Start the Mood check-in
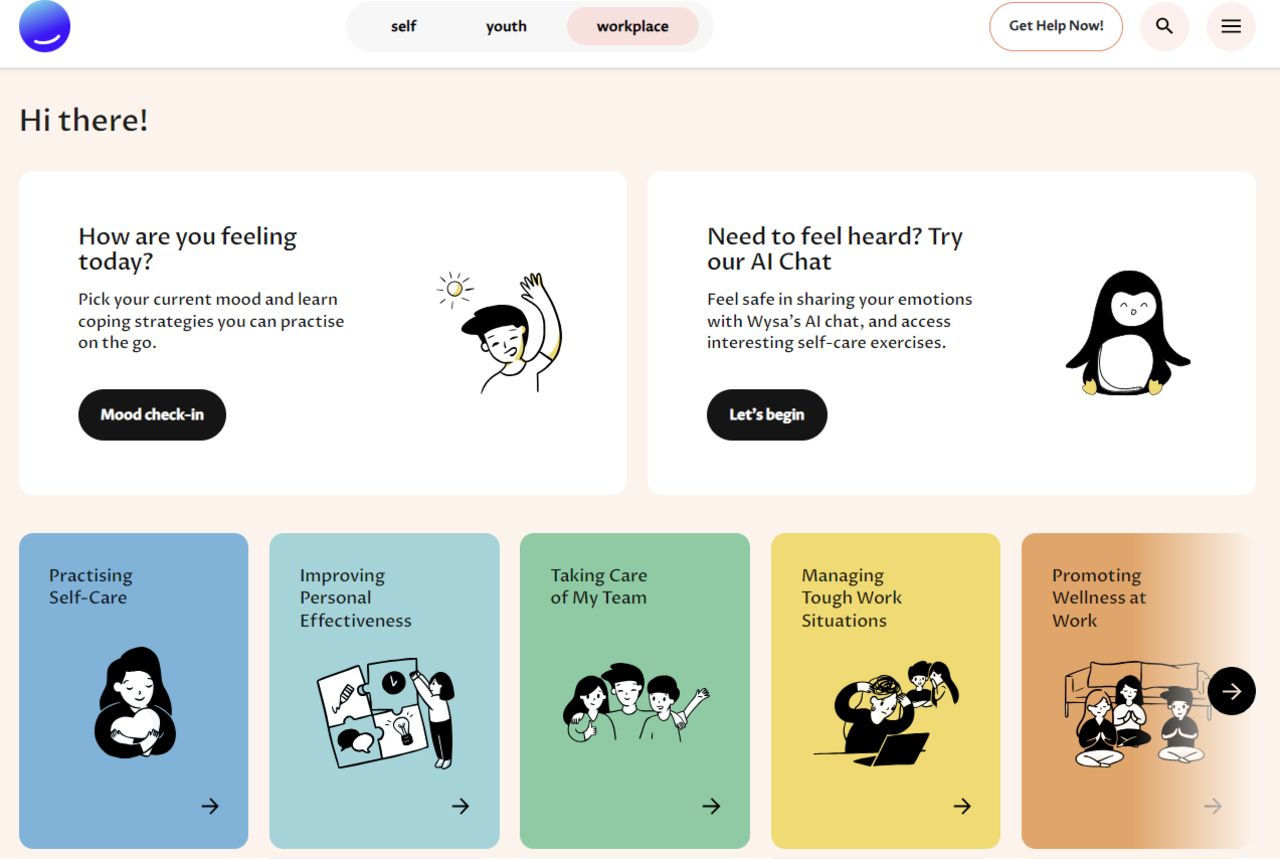1280x859 pixels. [x=152, y=414]
